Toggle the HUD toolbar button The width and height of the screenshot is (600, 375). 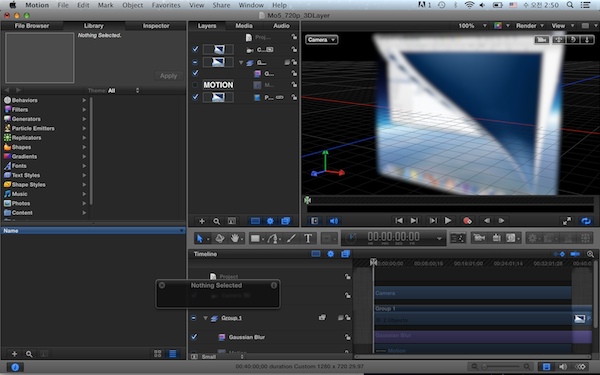[458, 238]
